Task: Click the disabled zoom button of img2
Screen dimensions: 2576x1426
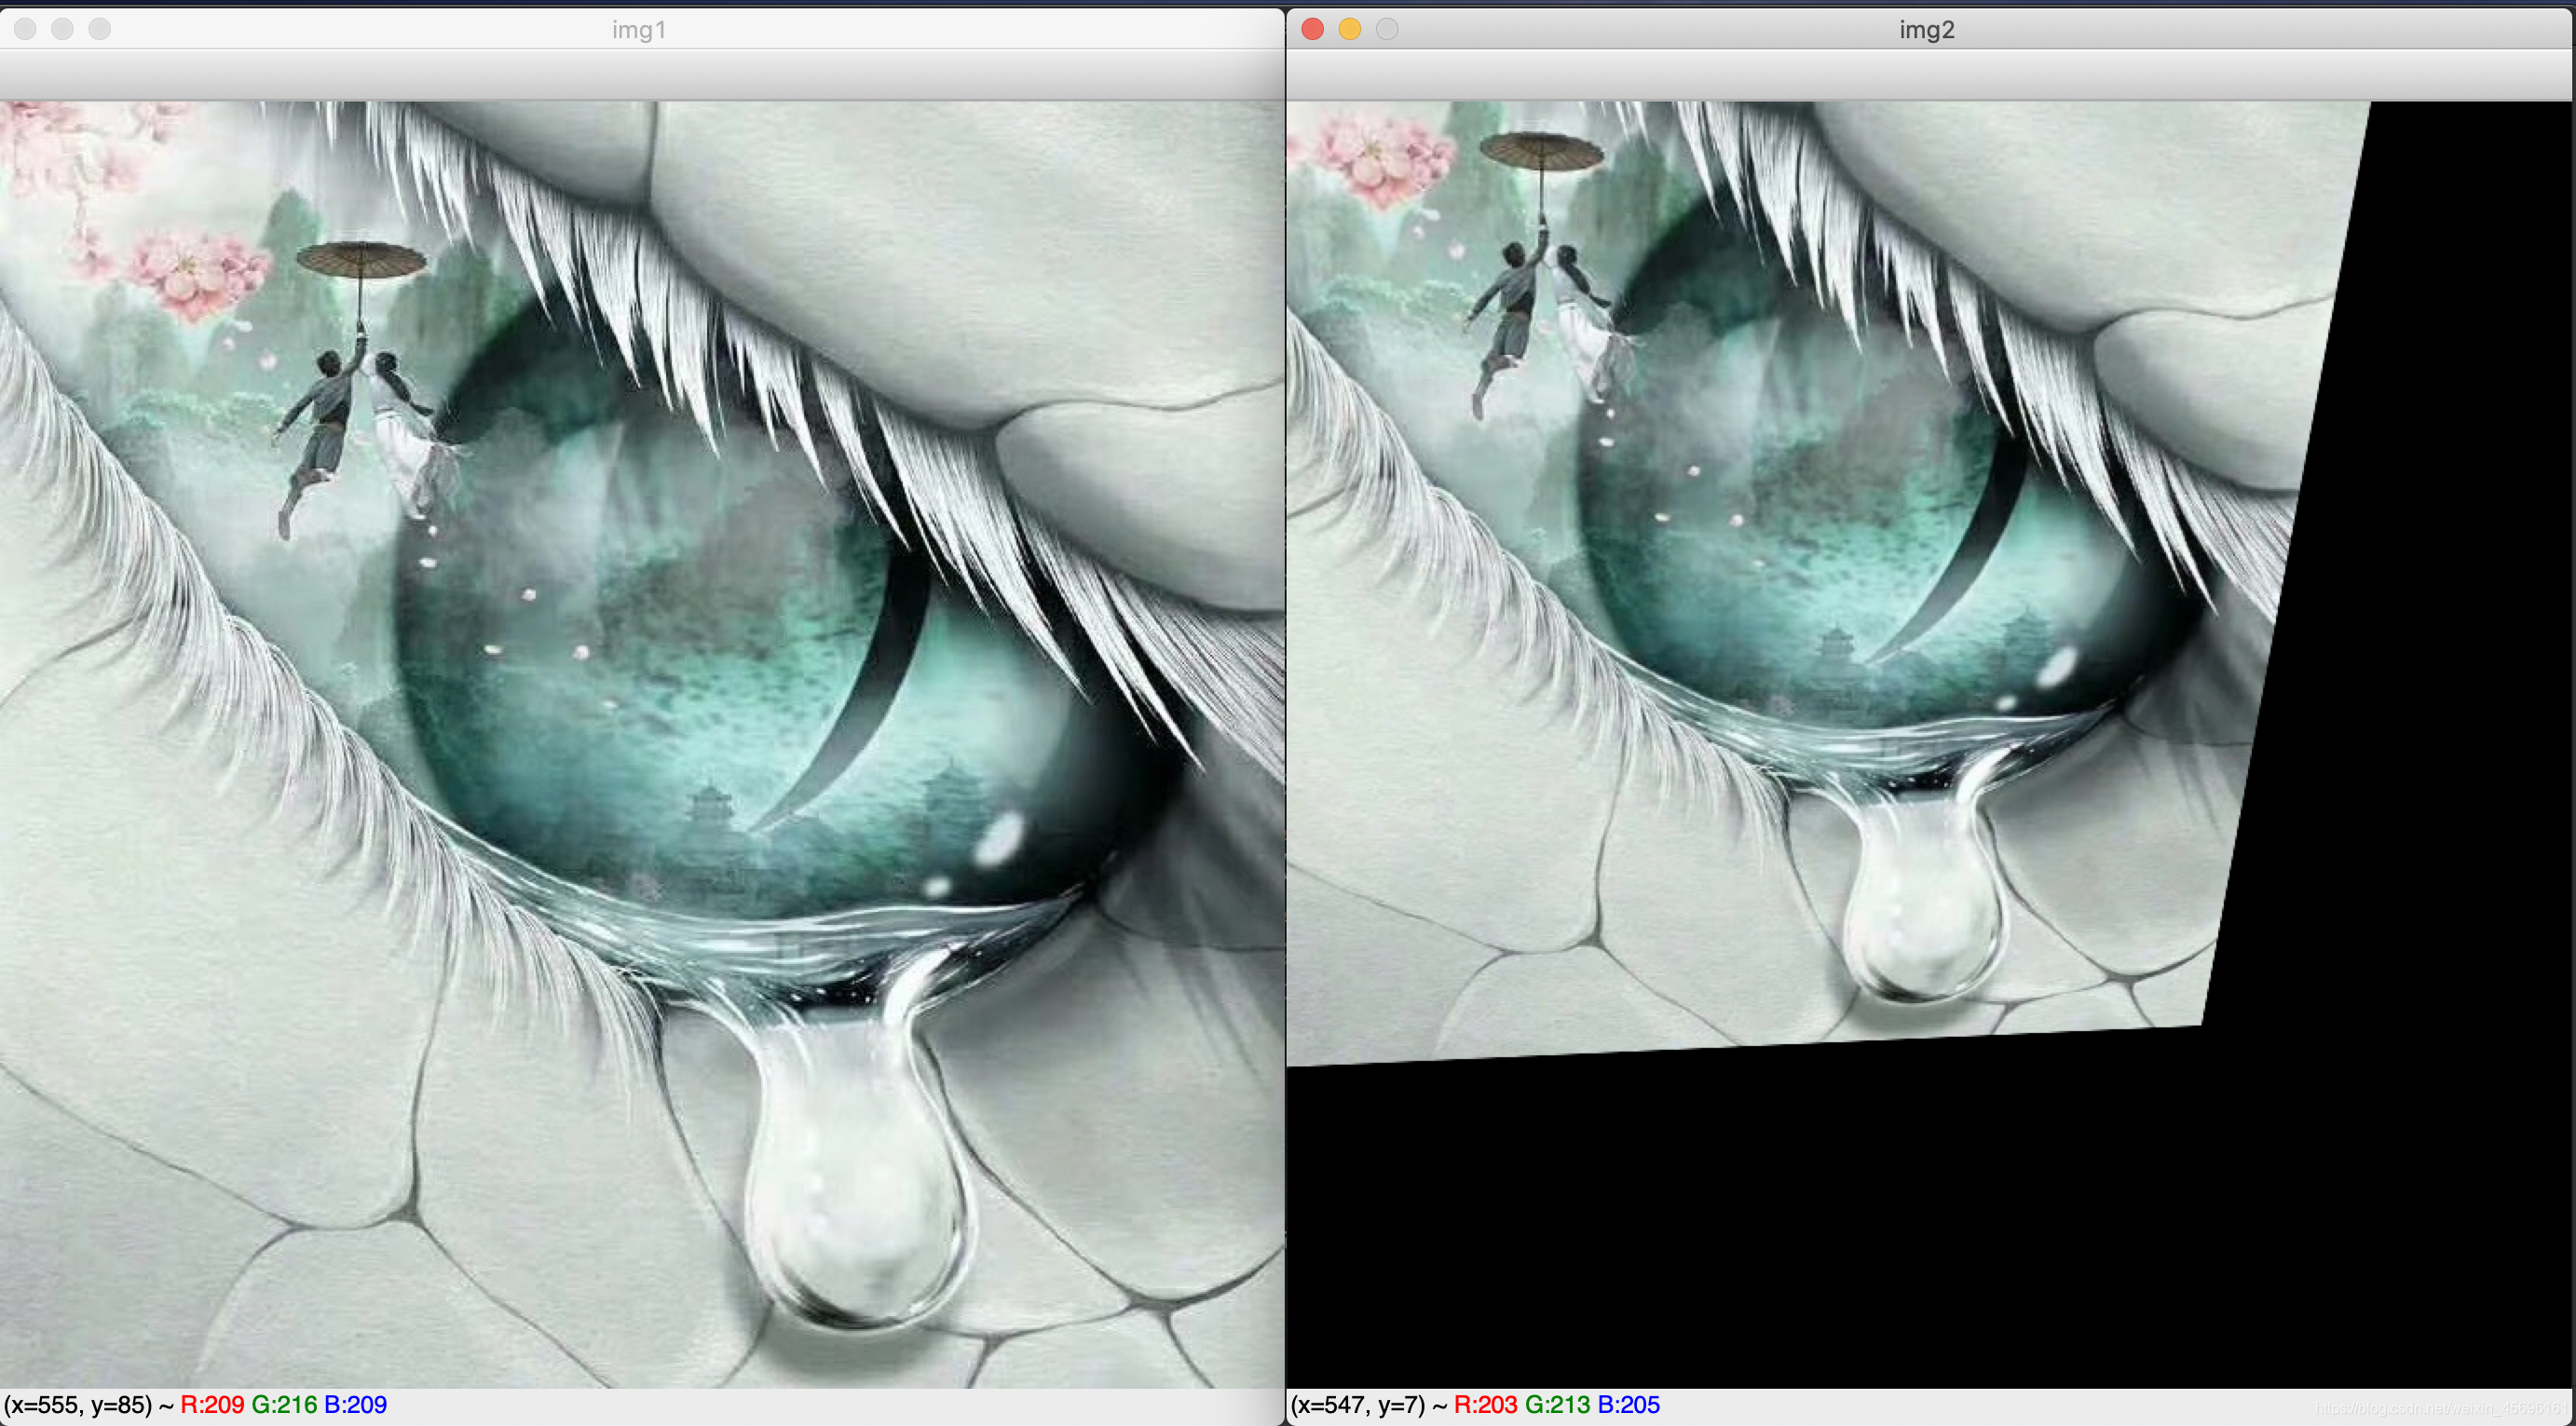Action: [1387, 29]
